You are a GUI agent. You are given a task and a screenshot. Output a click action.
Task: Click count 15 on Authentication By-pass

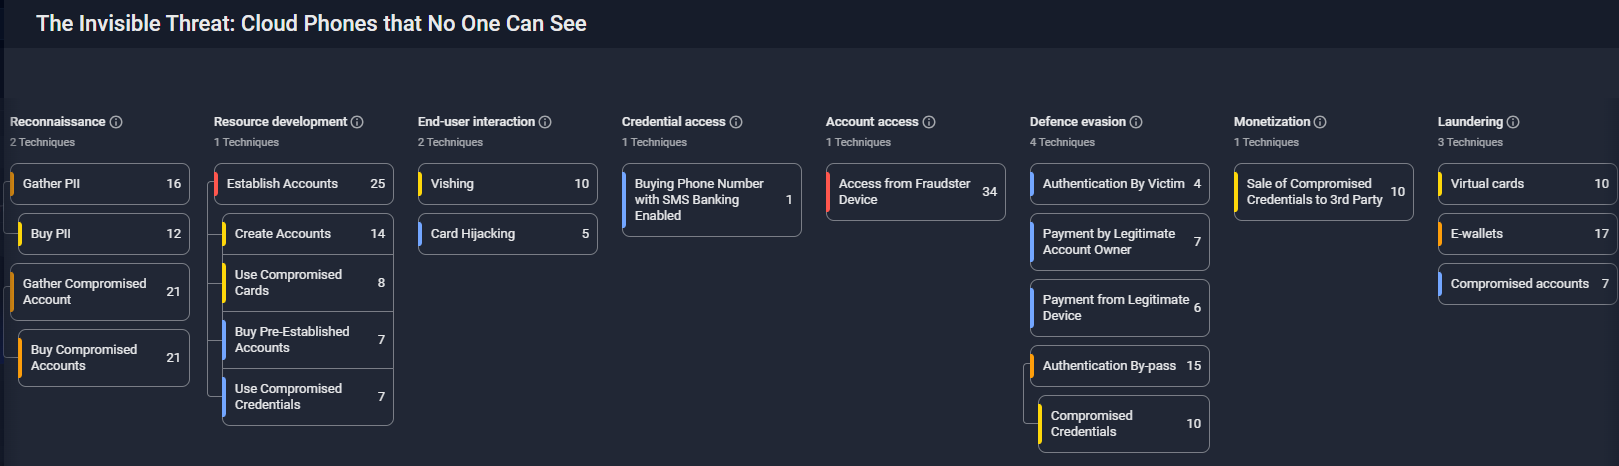click(x=1193, y=366)
